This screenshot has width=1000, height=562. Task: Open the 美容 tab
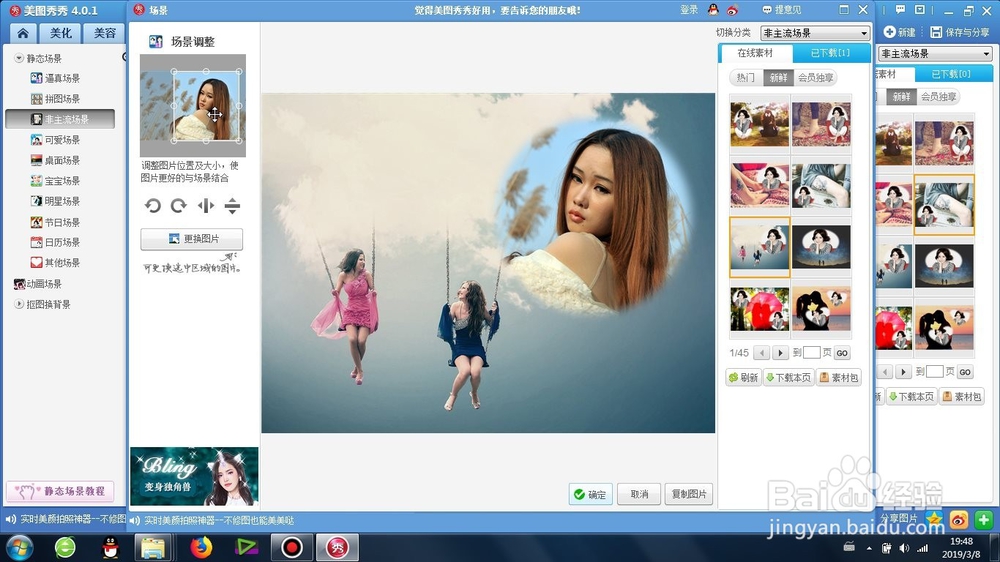pos(105,33)
